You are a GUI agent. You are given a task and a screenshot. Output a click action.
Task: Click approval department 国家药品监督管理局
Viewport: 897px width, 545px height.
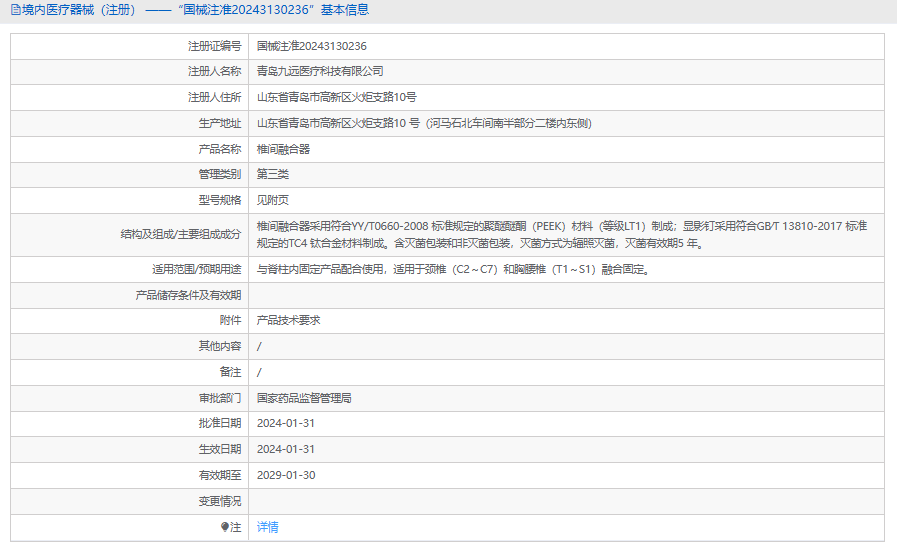coord(304,397)
